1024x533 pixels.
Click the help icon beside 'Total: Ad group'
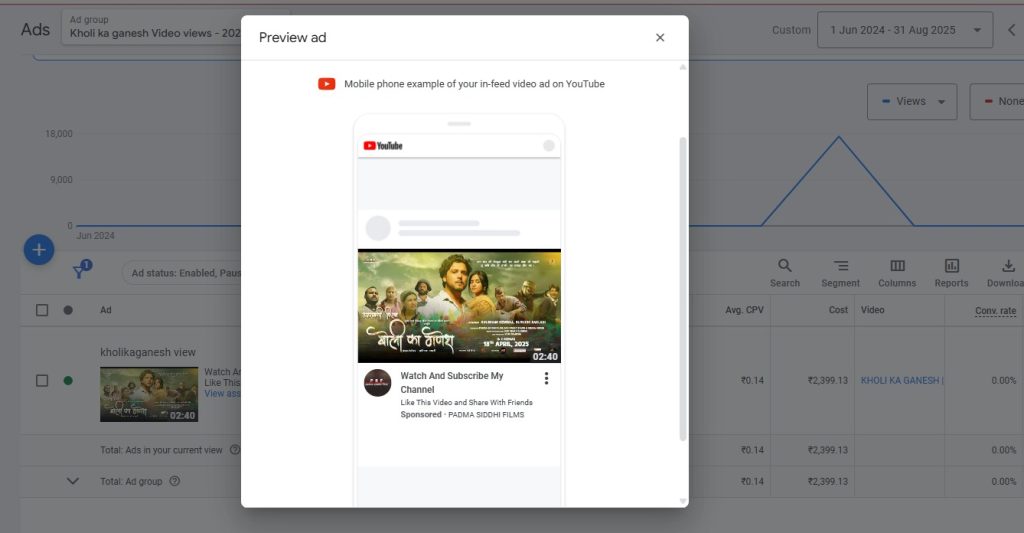[x=174, y=481]
